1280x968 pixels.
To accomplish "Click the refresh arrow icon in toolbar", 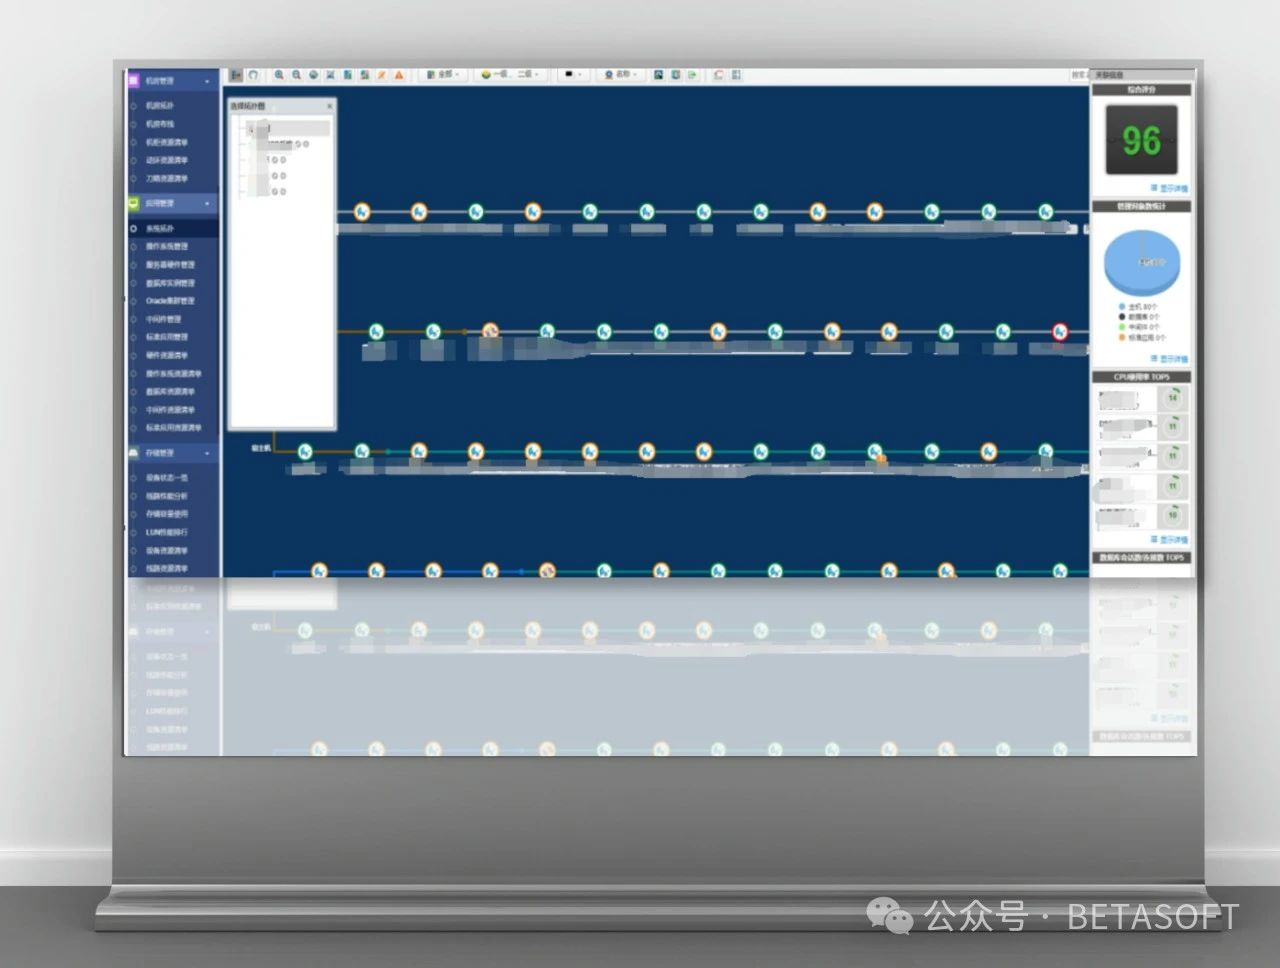I will [254, 75].
